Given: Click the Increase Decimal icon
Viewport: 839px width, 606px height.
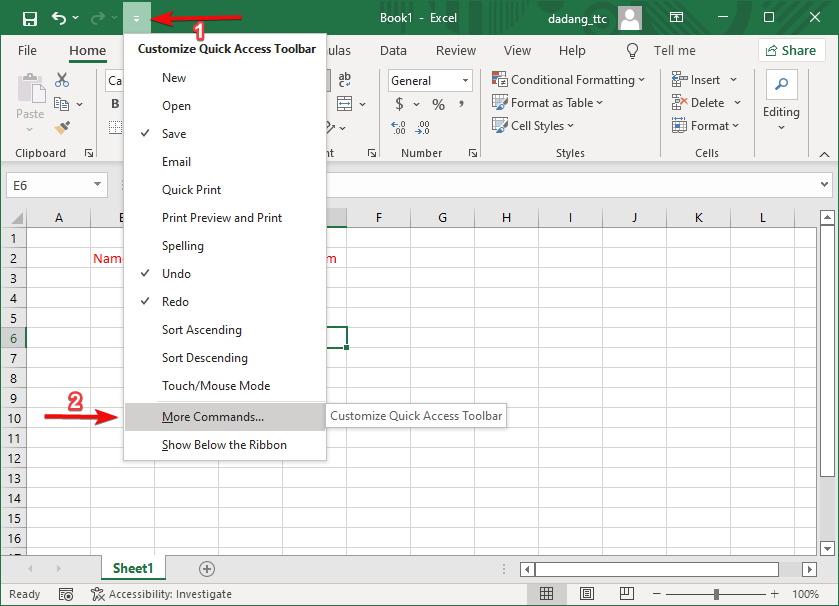Looking at the screenshot, I should coord(397,128).
